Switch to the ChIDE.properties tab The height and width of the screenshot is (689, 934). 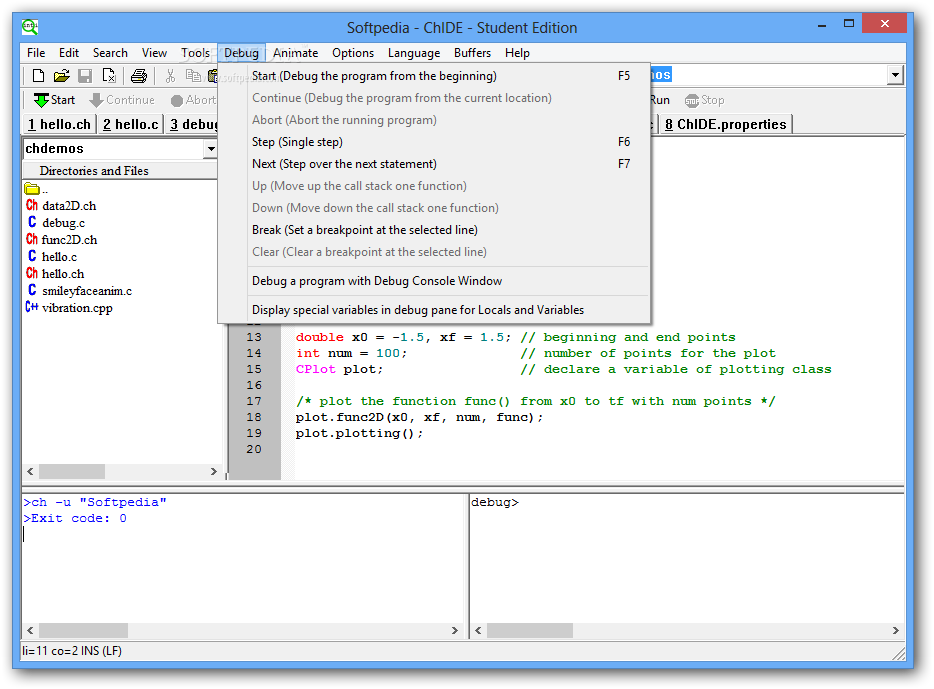tap(726, 124)
